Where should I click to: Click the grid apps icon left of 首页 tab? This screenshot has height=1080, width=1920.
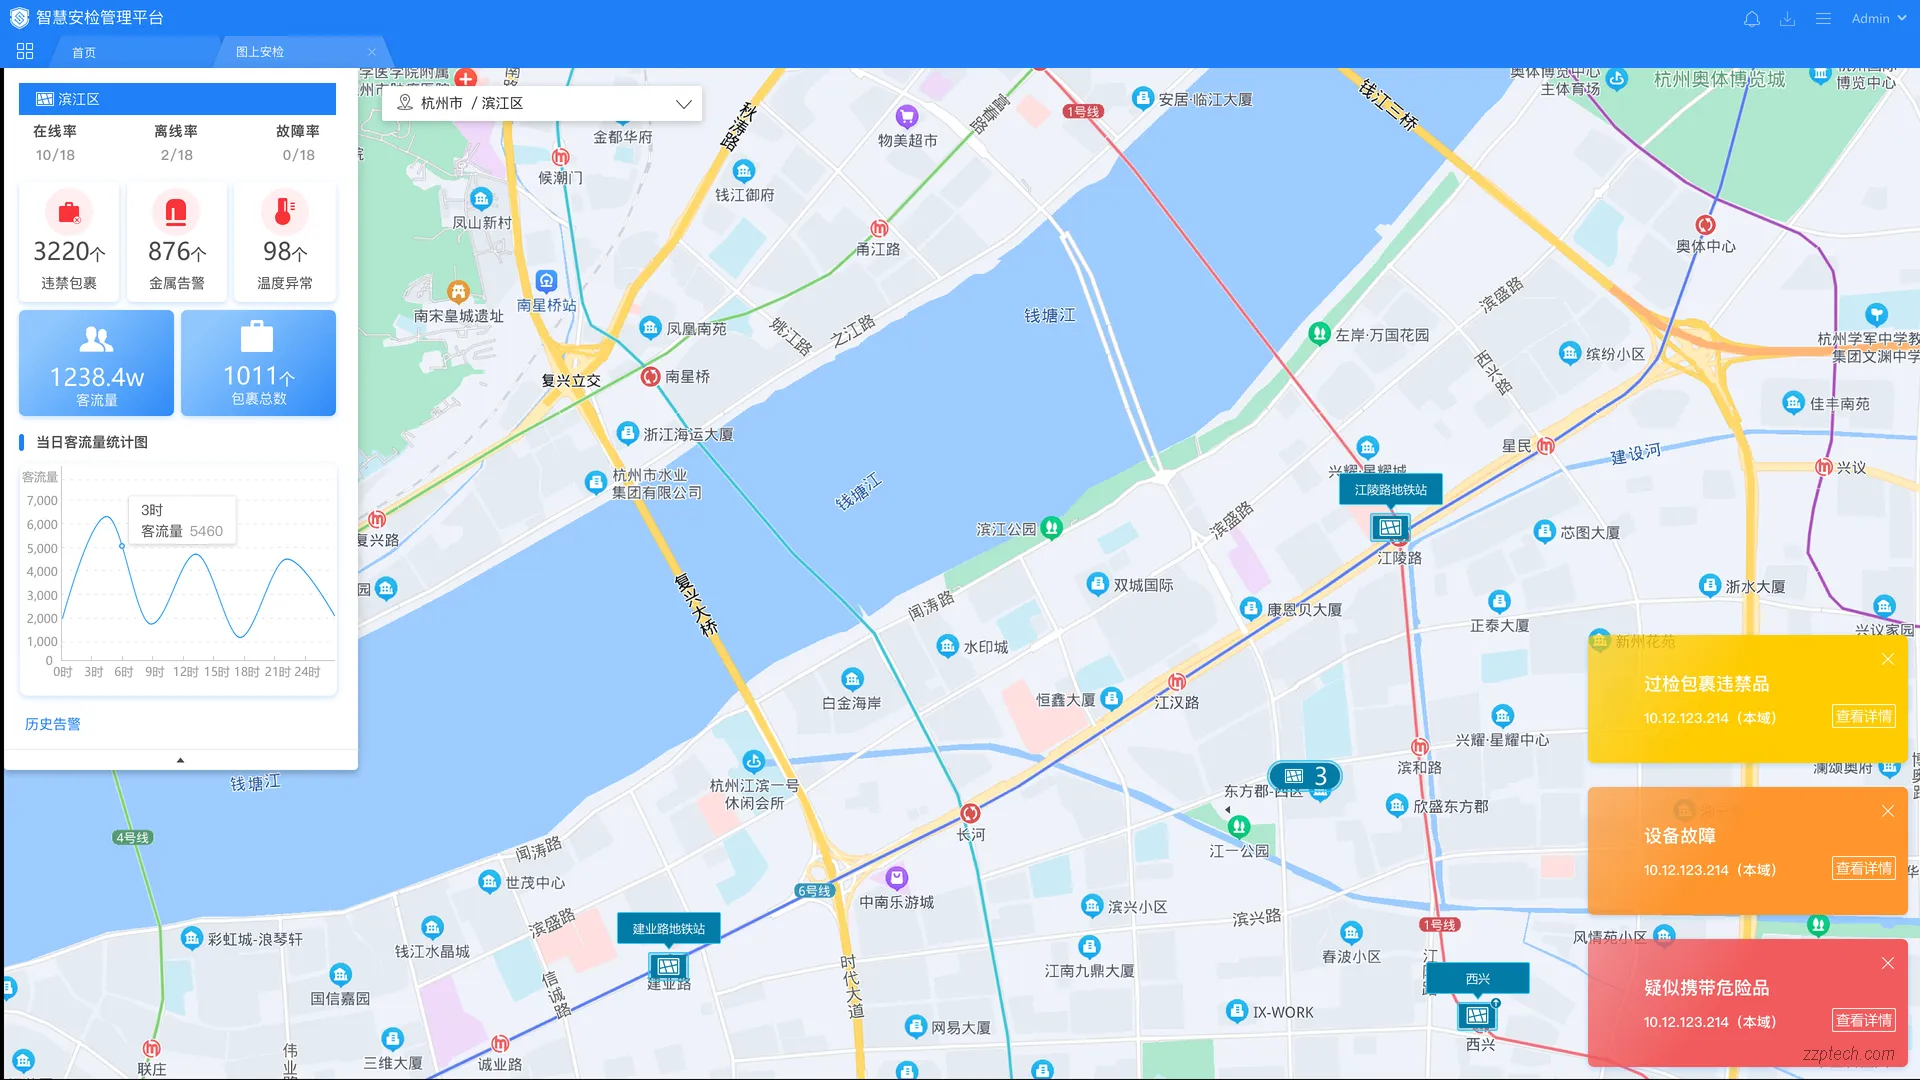click(25, 51)
